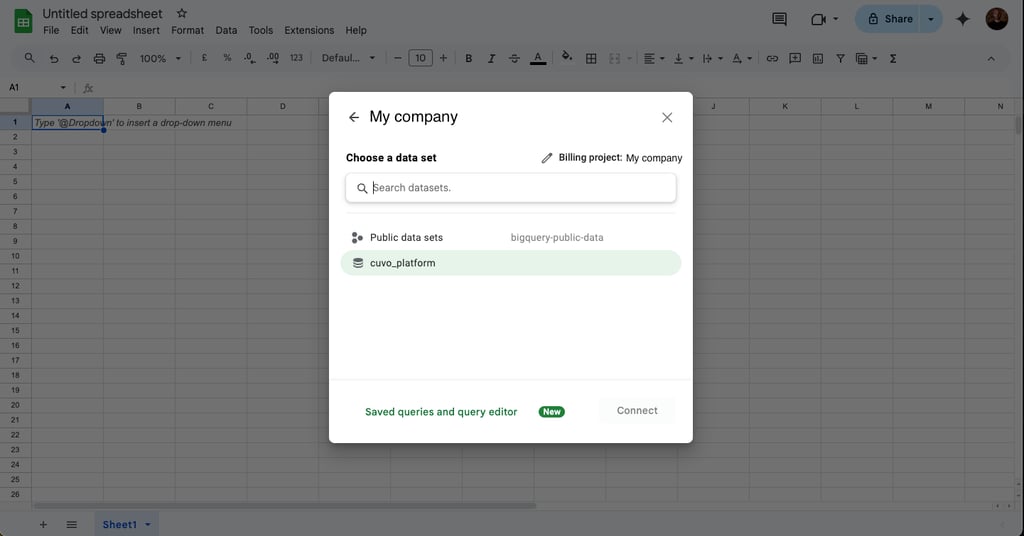Image resolution: width=1024 pixels, height=536 pixels.
Task: Open the Format menu
Action: tap(187, 30)
